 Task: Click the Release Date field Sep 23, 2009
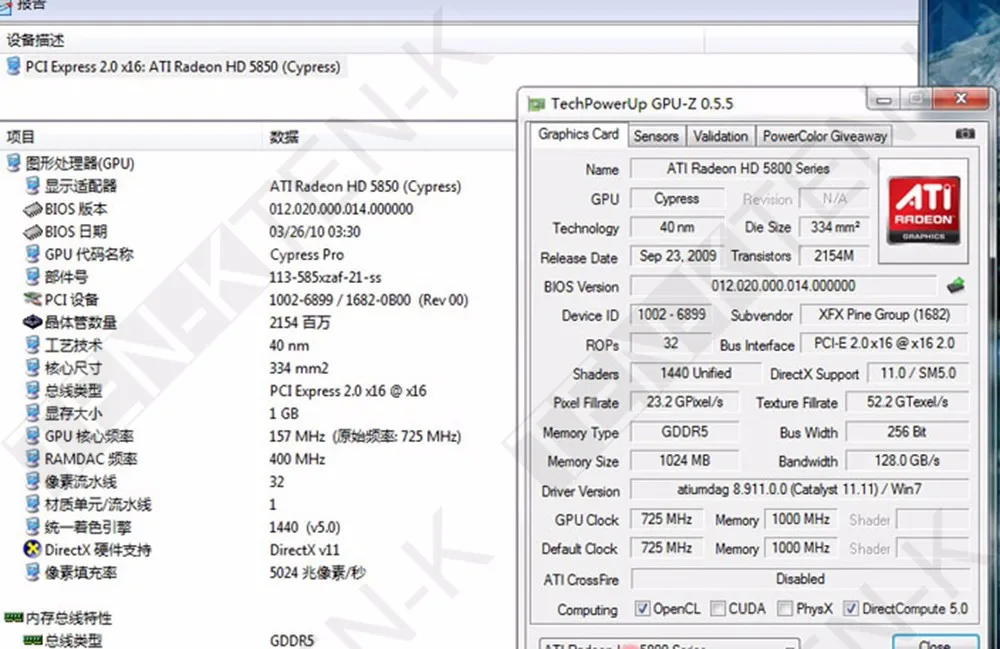pos(677,256)
